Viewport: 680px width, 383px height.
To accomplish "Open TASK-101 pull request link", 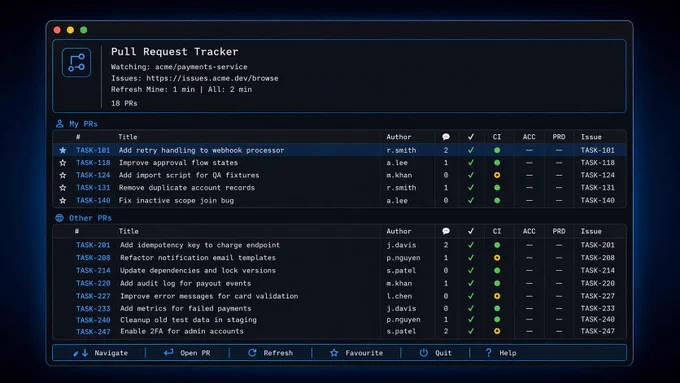I will pyautogui.click(x=93, y=150).
